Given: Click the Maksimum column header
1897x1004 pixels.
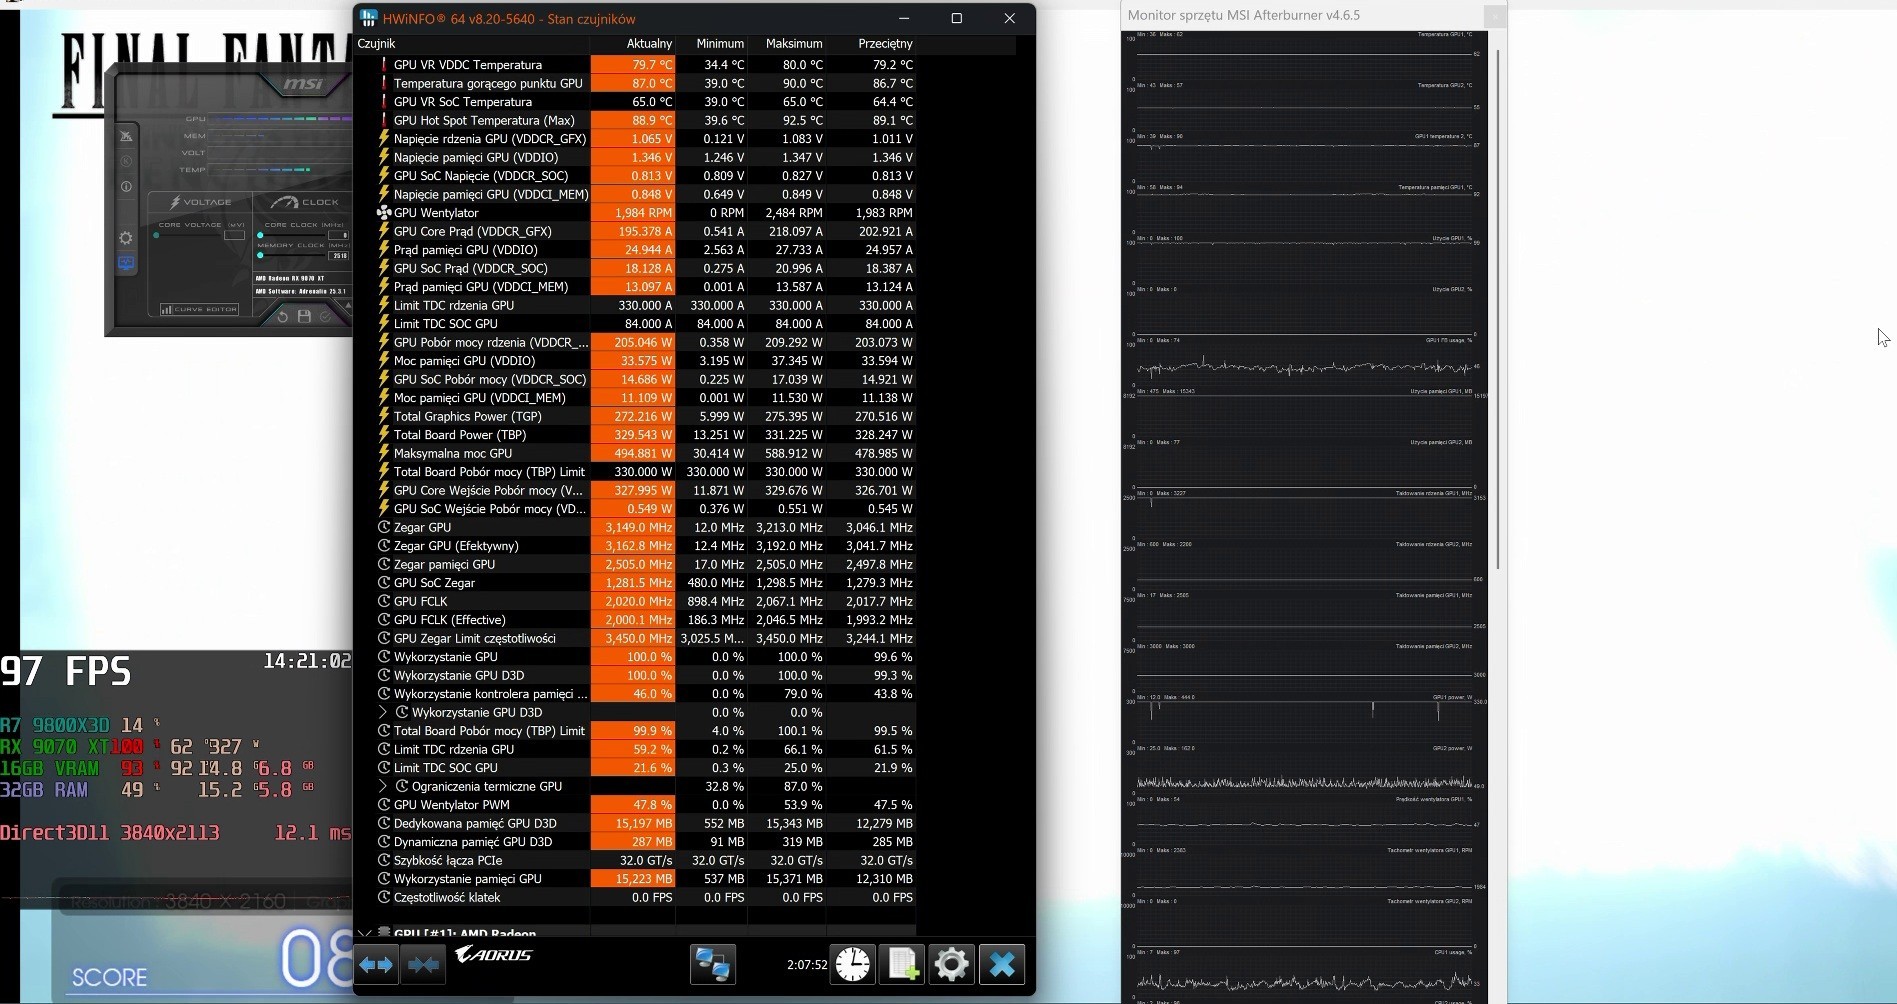Looking at the screenshot, I should tap(787, 44).
